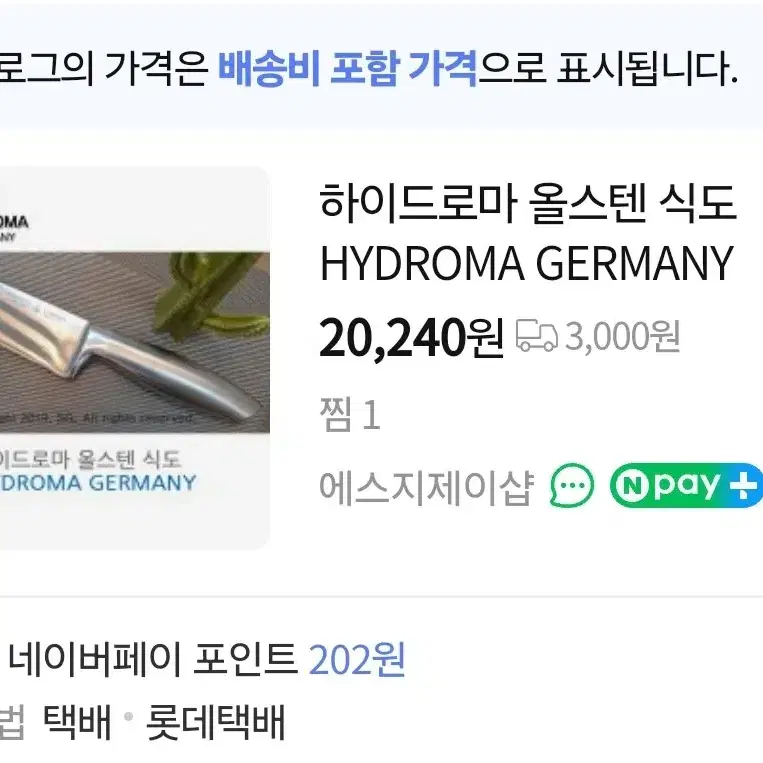Toggle the 찜 1 wishlist counter

[349, 414]
